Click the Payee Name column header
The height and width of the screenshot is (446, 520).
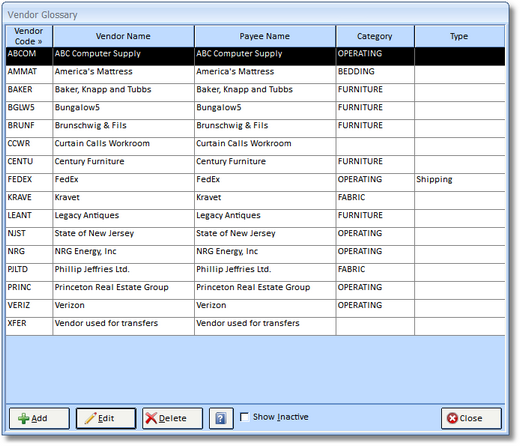265,36
